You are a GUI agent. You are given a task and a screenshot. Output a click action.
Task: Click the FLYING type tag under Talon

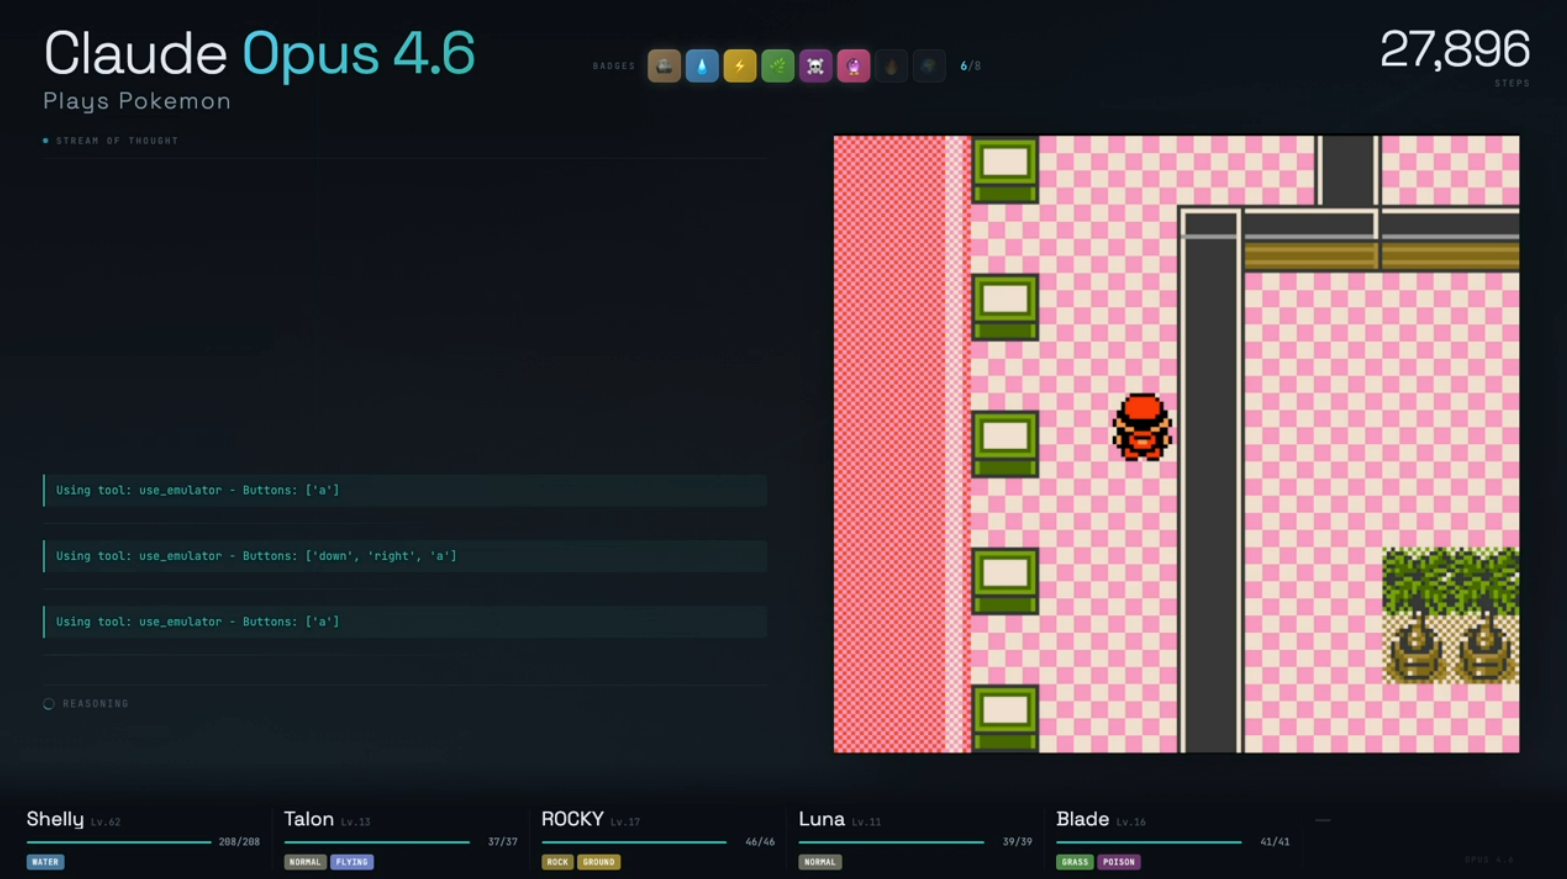click(x=352, y=862)
